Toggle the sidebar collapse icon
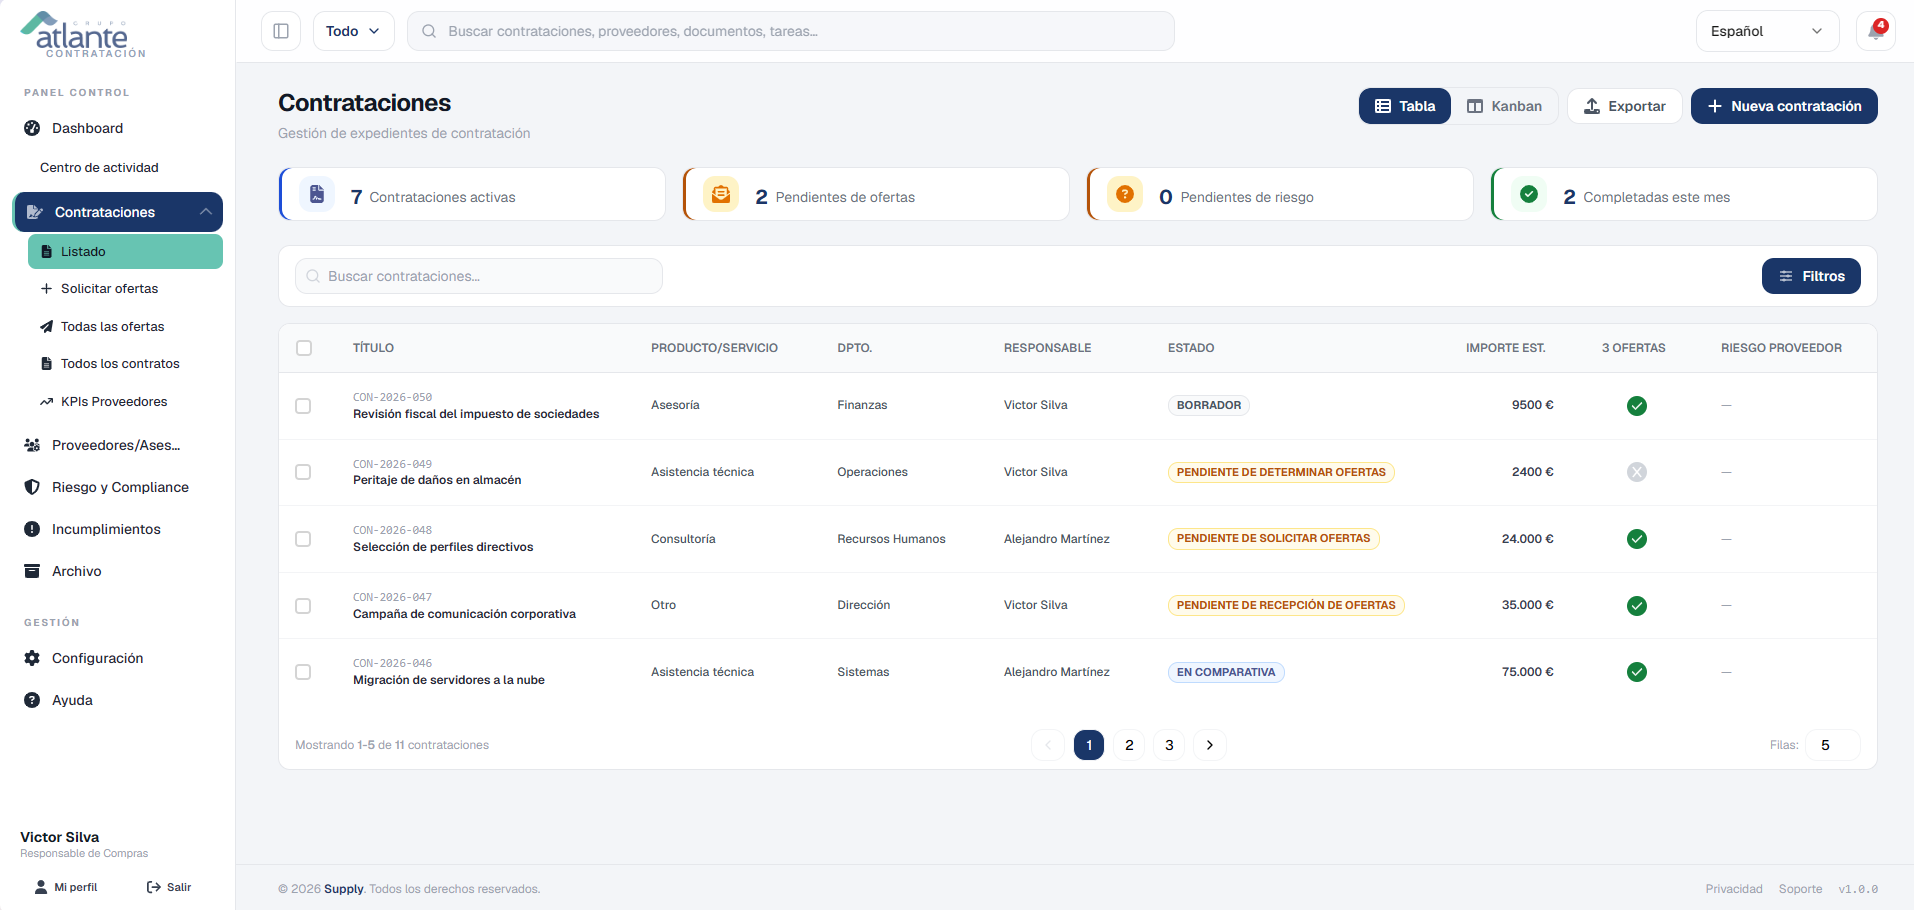The height and width of the screenshot is (910, 1914). coord(281,31)
